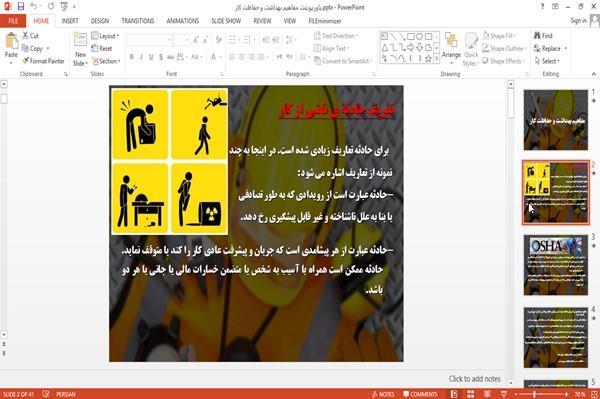Open the Section dropdown

(x=106, y=61)
